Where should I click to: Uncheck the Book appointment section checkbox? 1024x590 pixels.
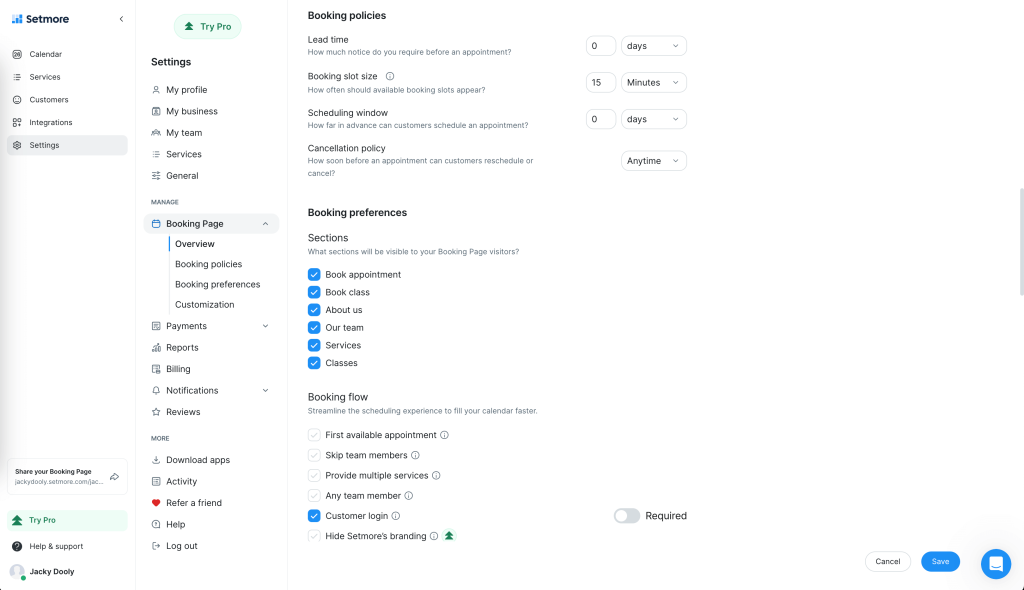pos(314,275)
